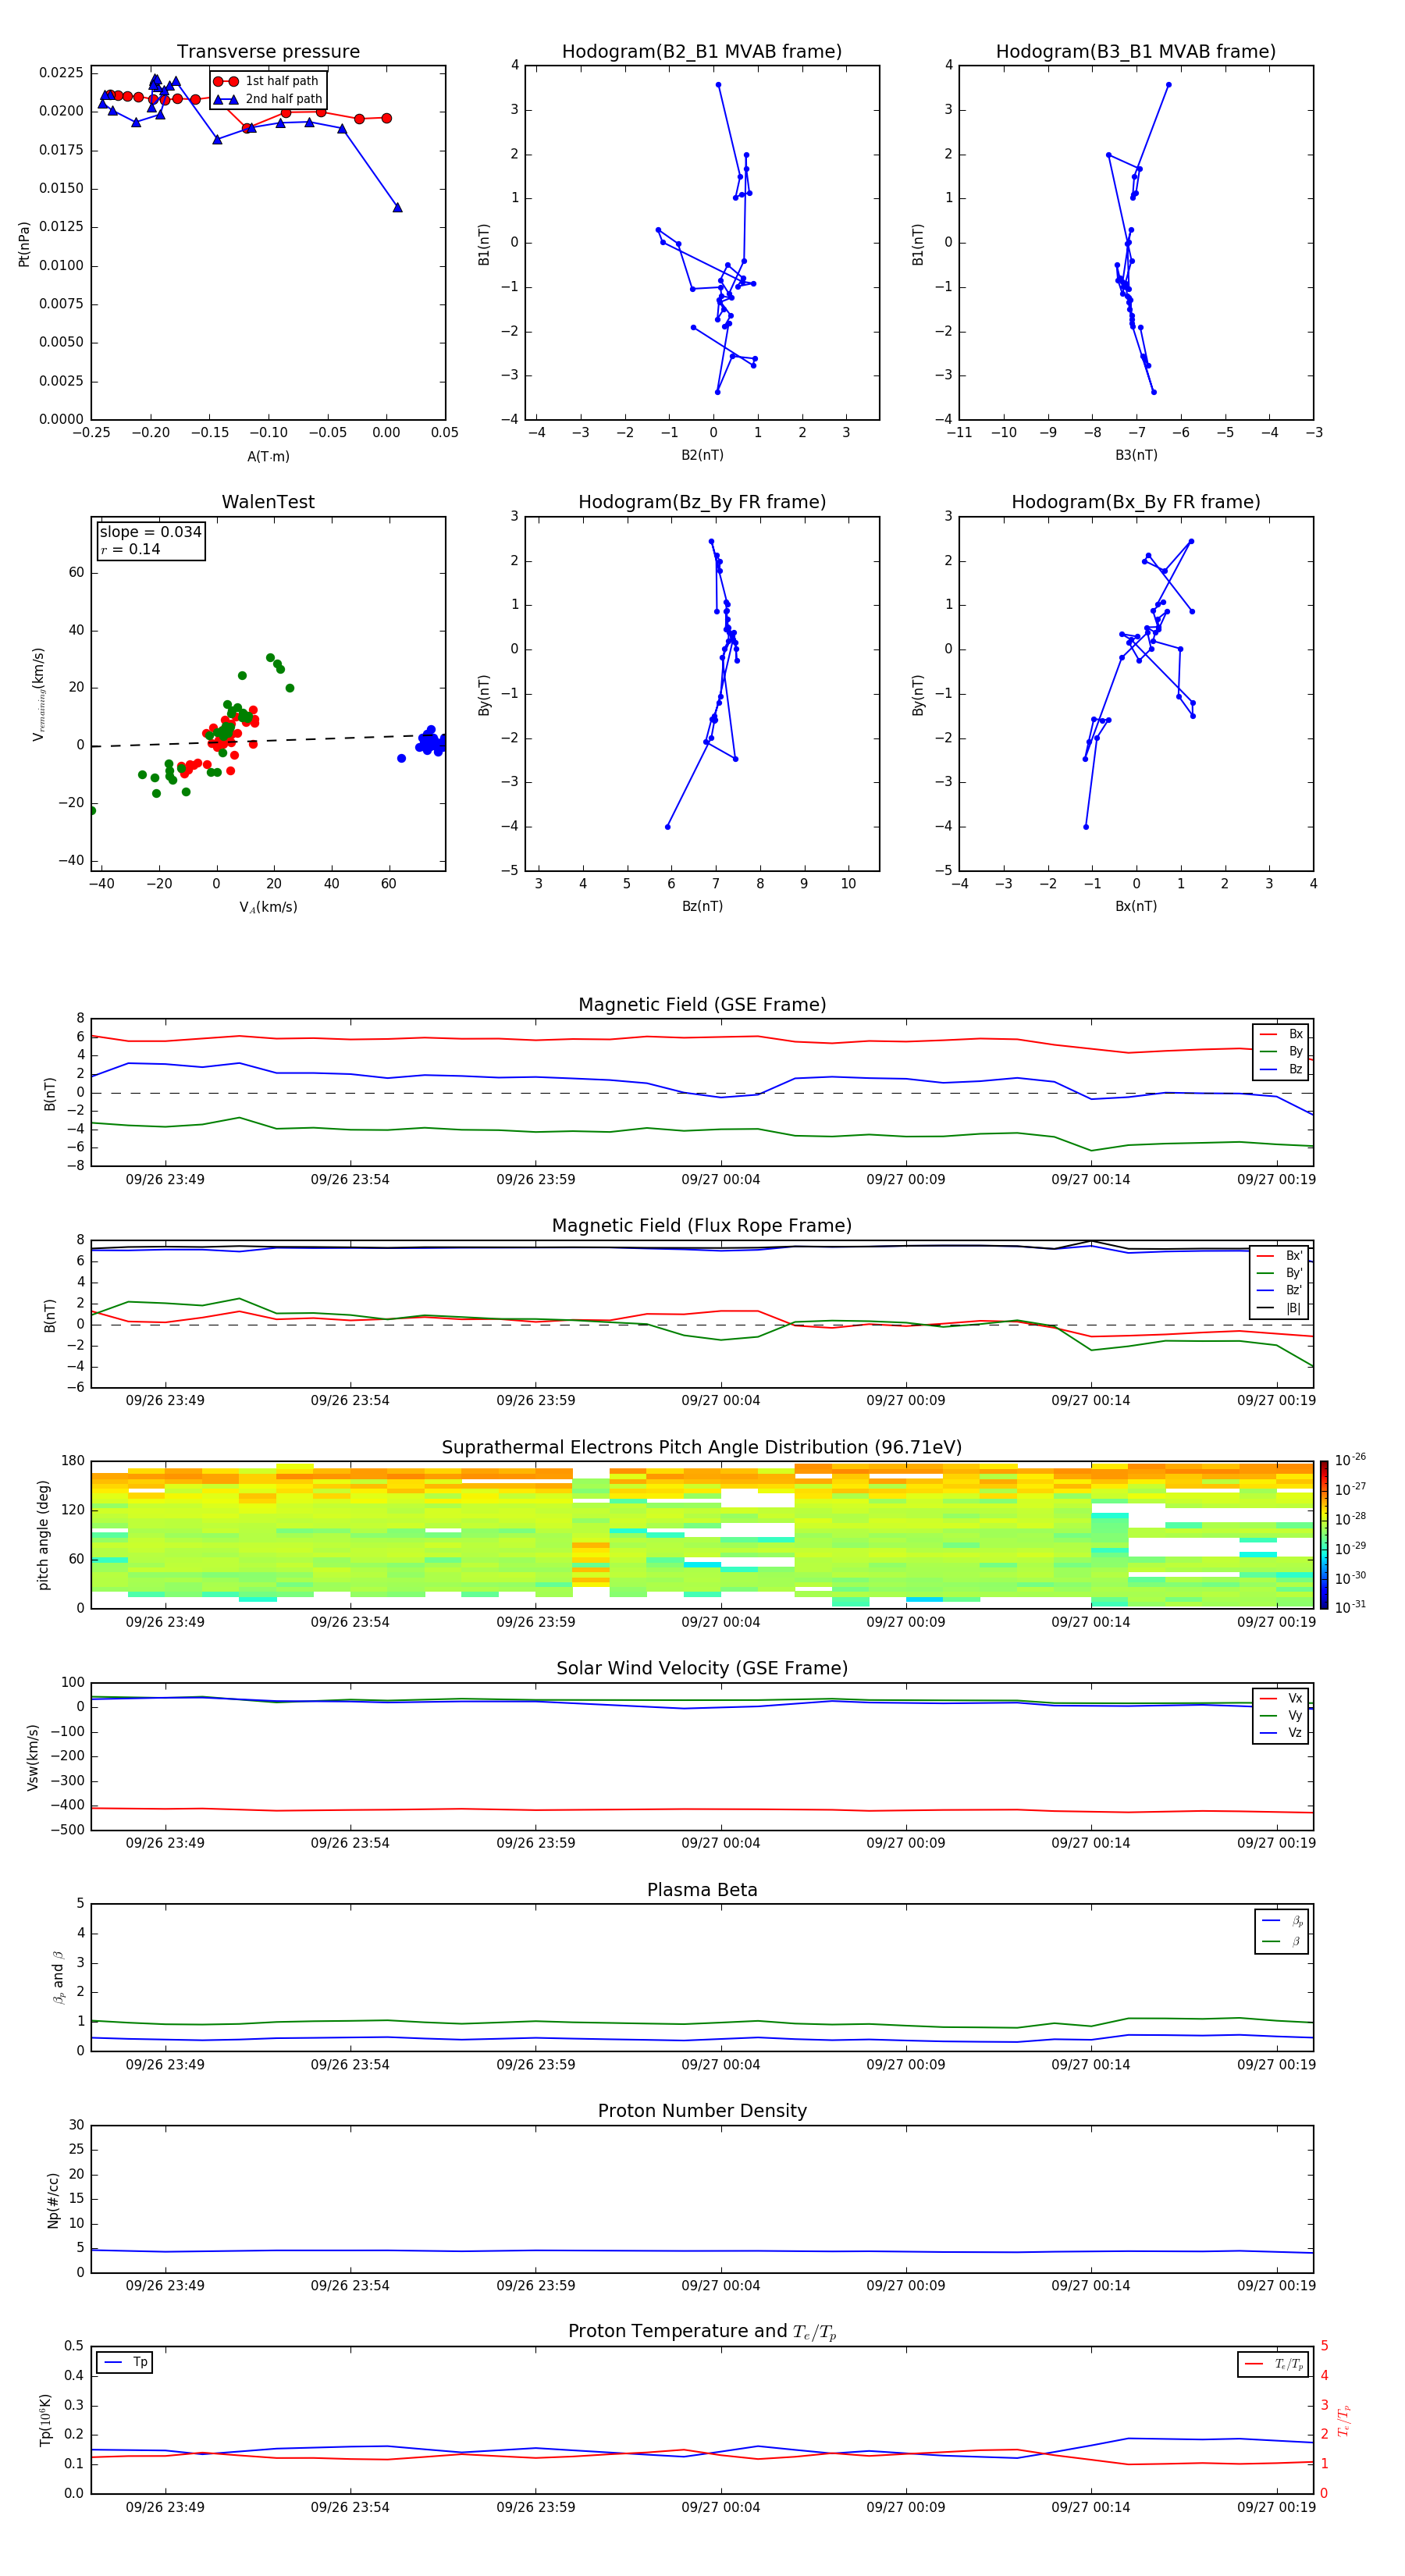This screenshot has width=1405, height=2576.
Task: Click the red Te/Tp right axis label
Action: click(x=1343, y=2420)
